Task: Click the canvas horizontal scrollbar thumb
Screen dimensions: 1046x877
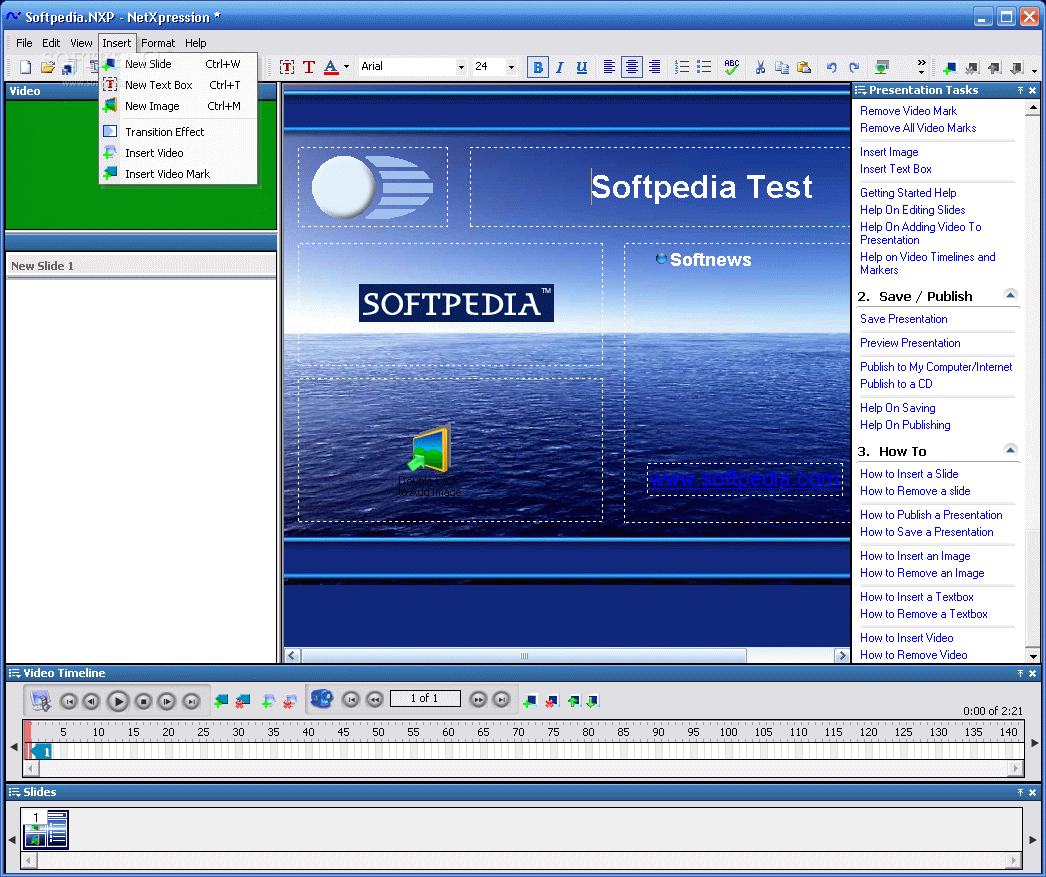Action: tap(524, 656)
